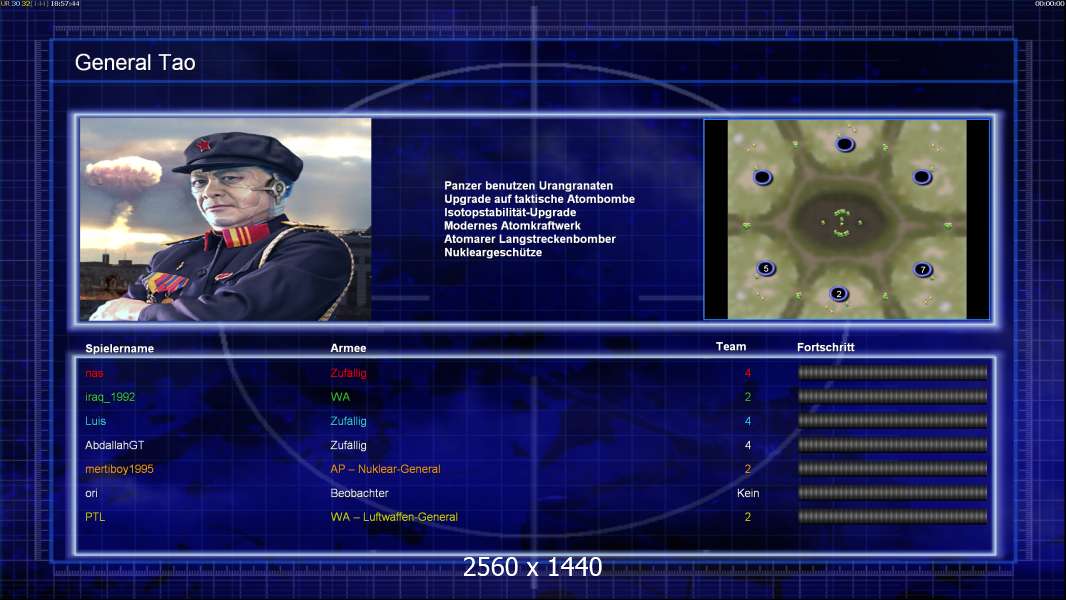Click the progress bar in the ori row

[x=892, y=493]
